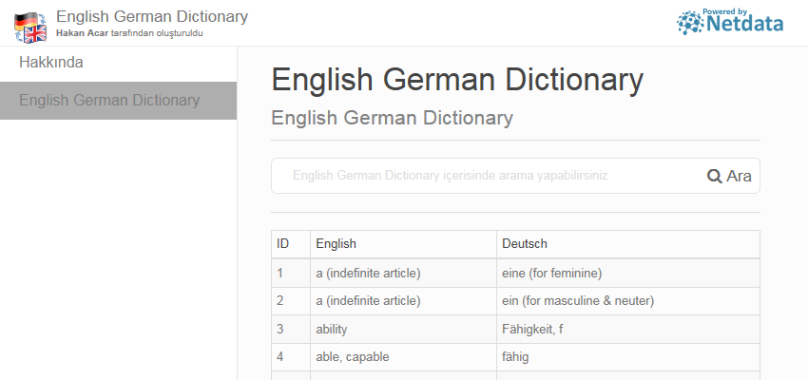This screenshot has width=808, height=380.
Task: Click the a (indefinite article) cell in row 1
Action: click(x=403, y=273)
